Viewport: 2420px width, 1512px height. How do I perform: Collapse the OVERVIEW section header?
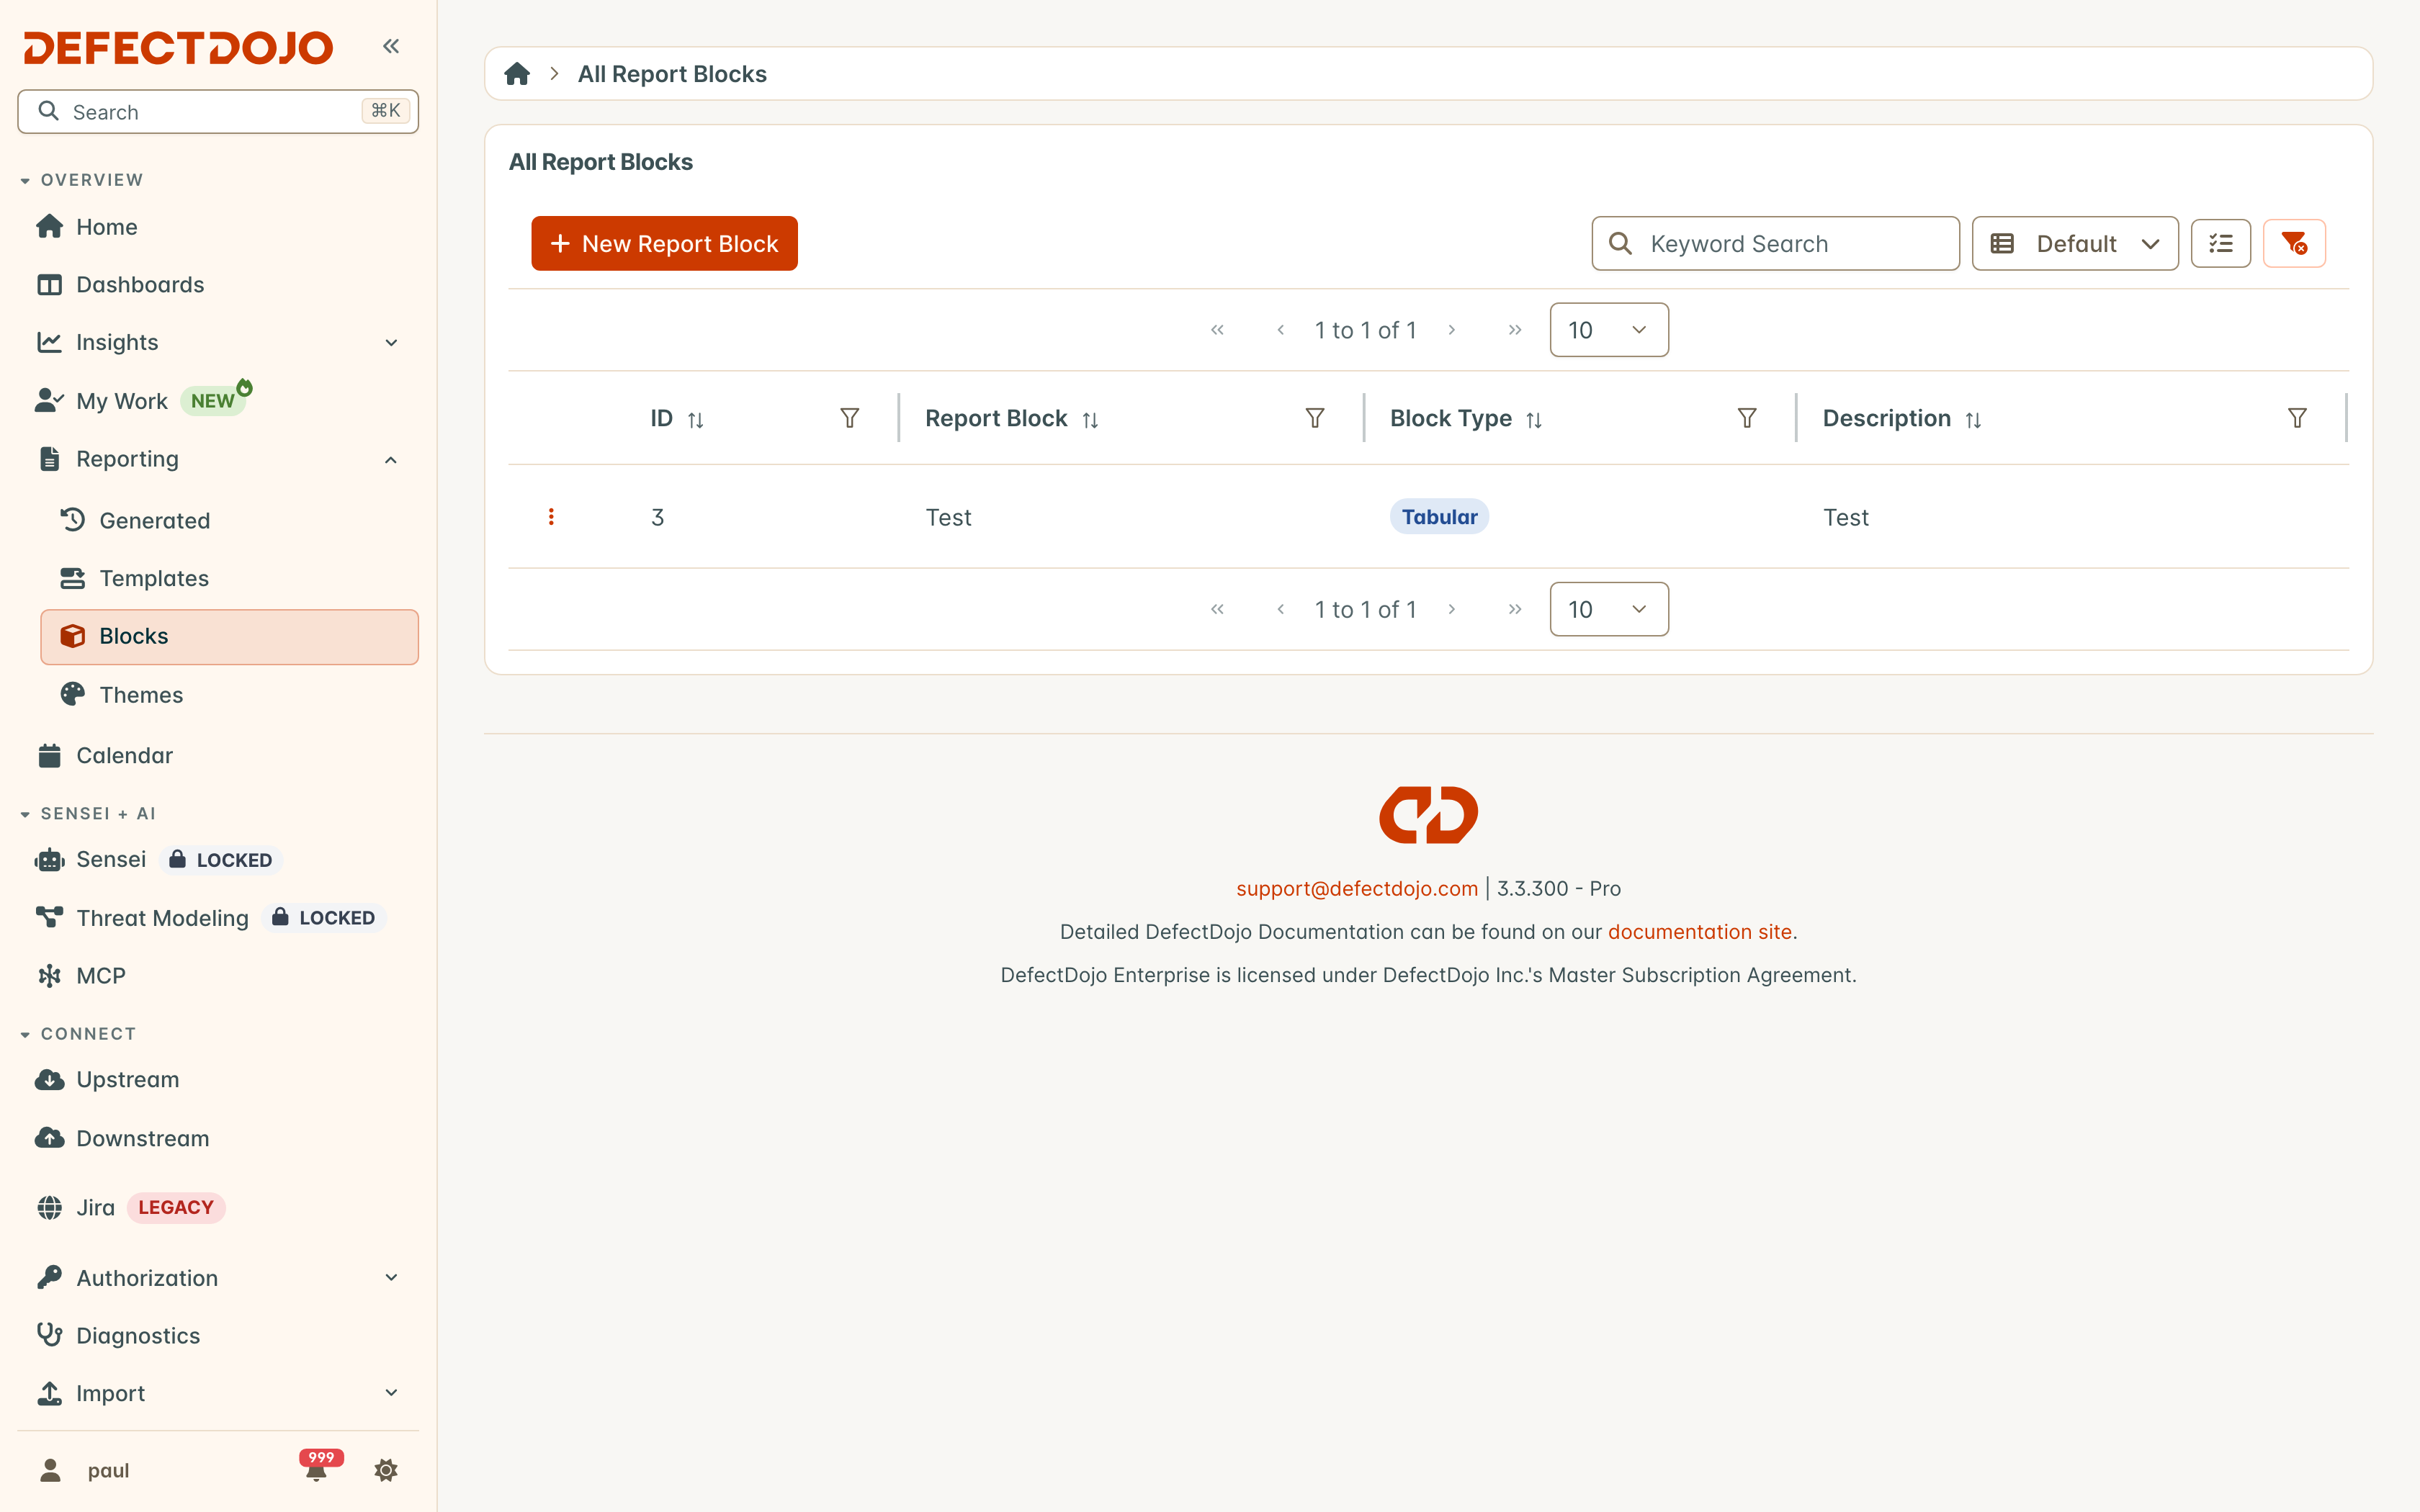point(82,180)
